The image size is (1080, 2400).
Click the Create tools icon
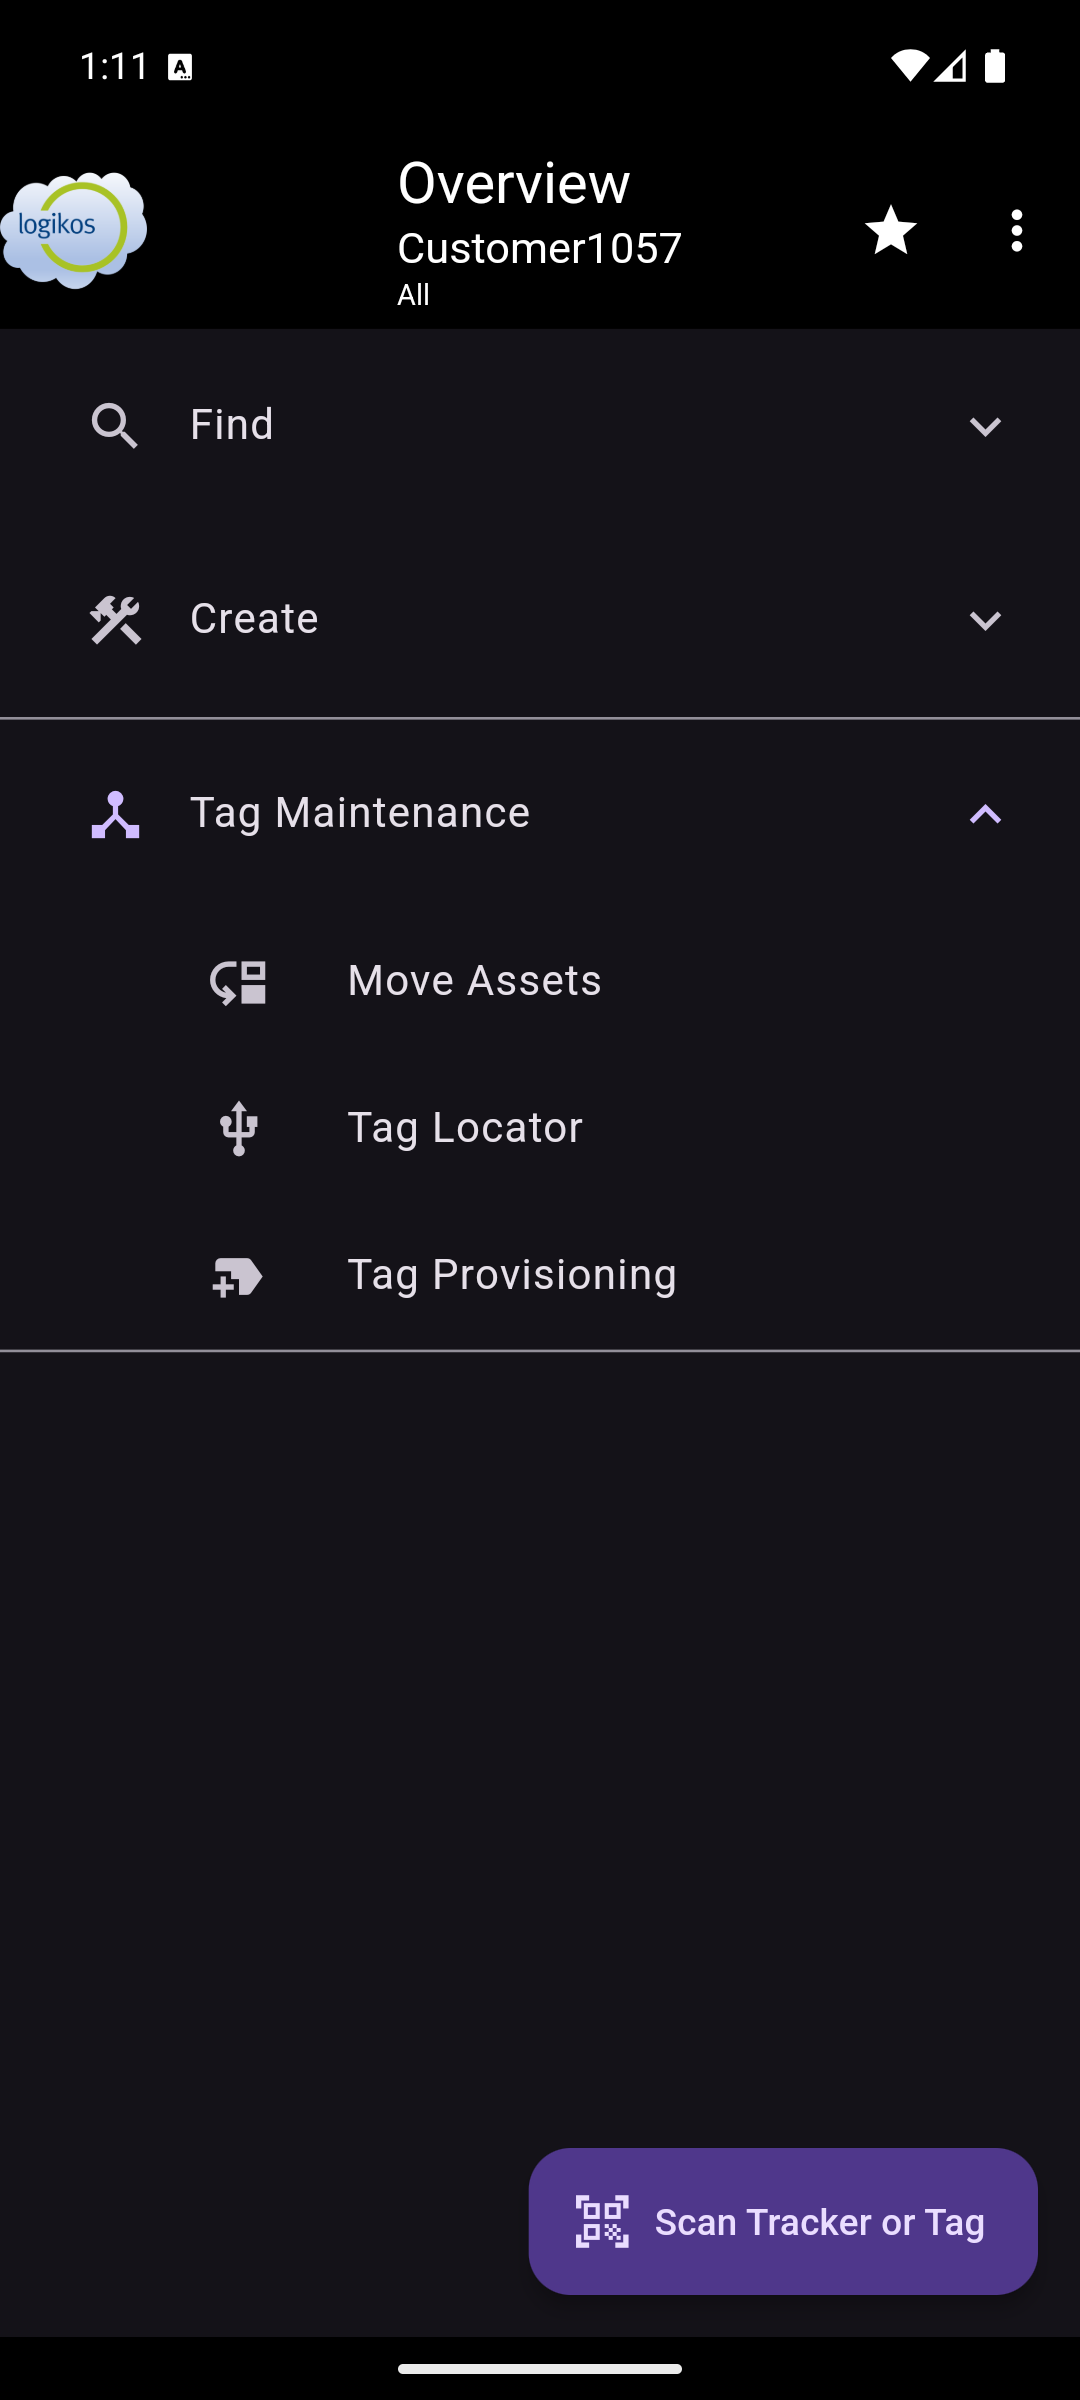tap(114, 620)
